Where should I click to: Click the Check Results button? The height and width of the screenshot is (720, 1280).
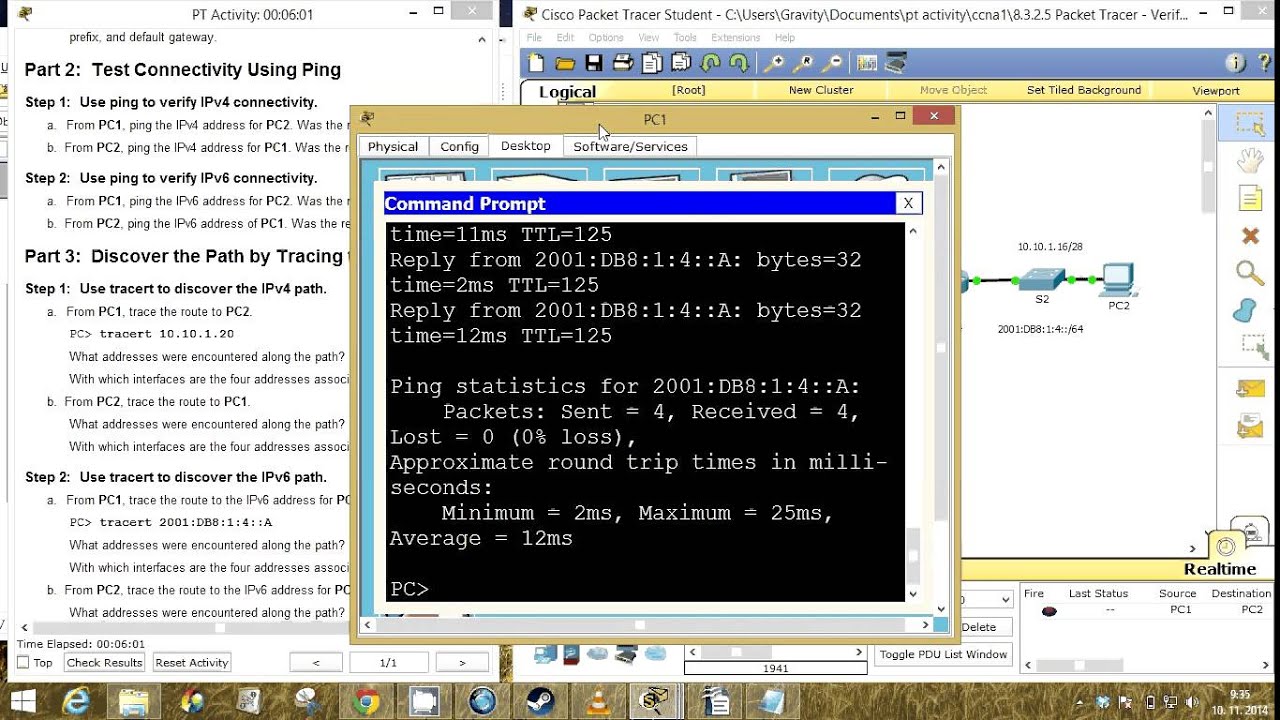[x=105, y=663]
